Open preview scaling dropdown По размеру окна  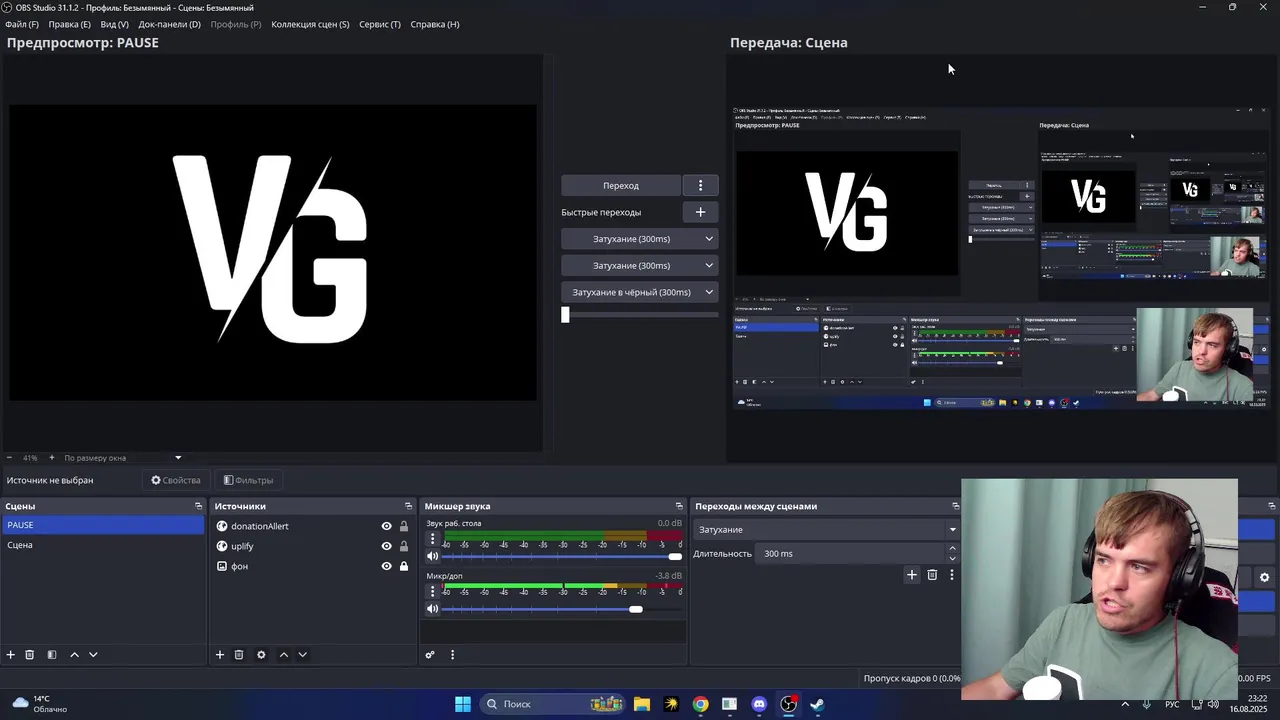(123, 458)
